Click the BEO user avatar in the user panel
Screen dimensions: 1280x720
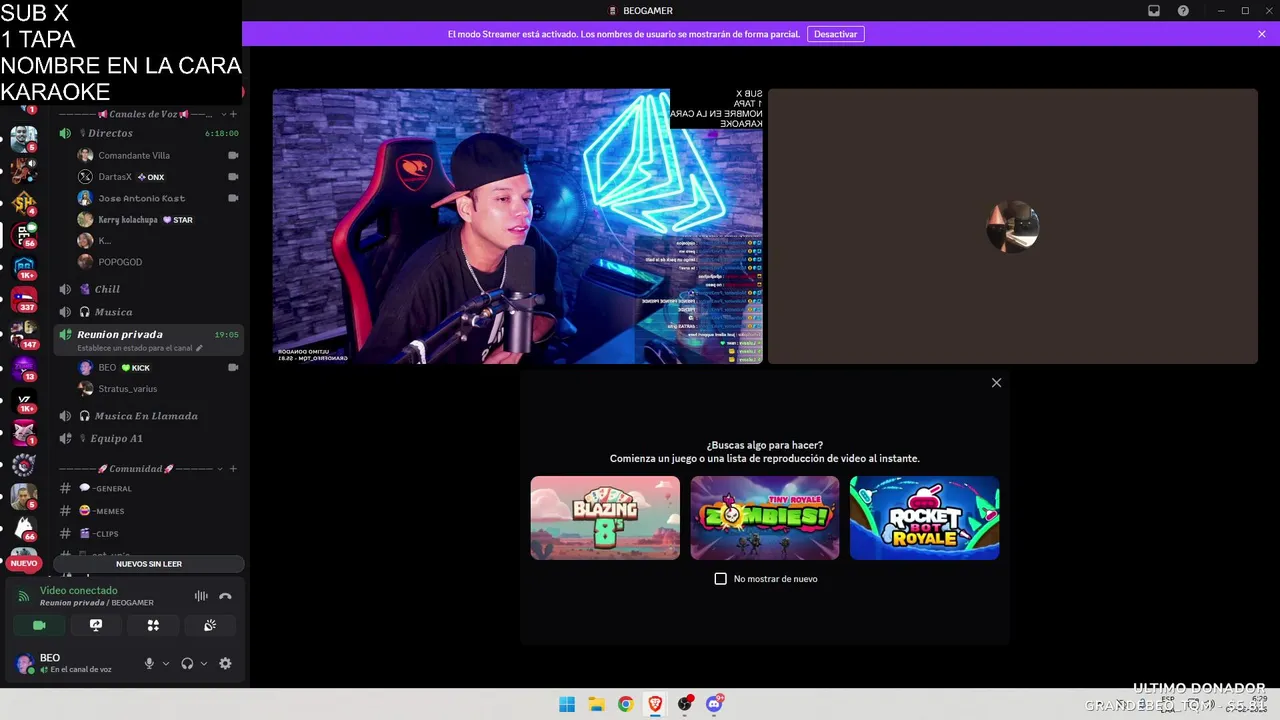tap(24, 664)
